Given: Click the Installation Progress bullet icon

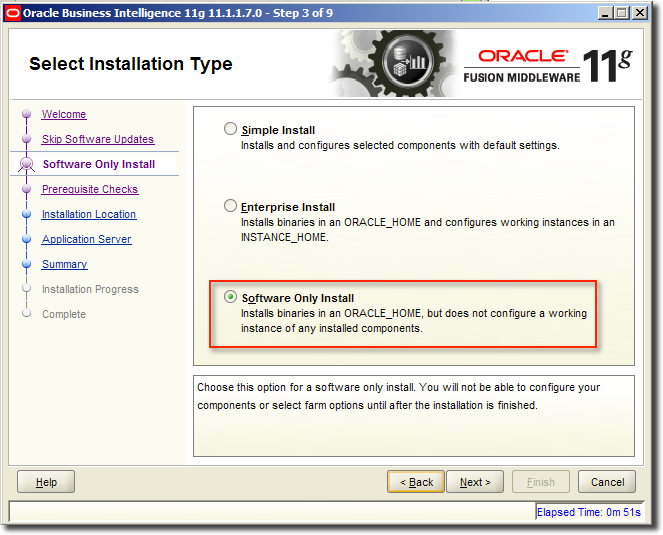Looking at the screenshot, I should pyautogui.click(x=27, y=288).
